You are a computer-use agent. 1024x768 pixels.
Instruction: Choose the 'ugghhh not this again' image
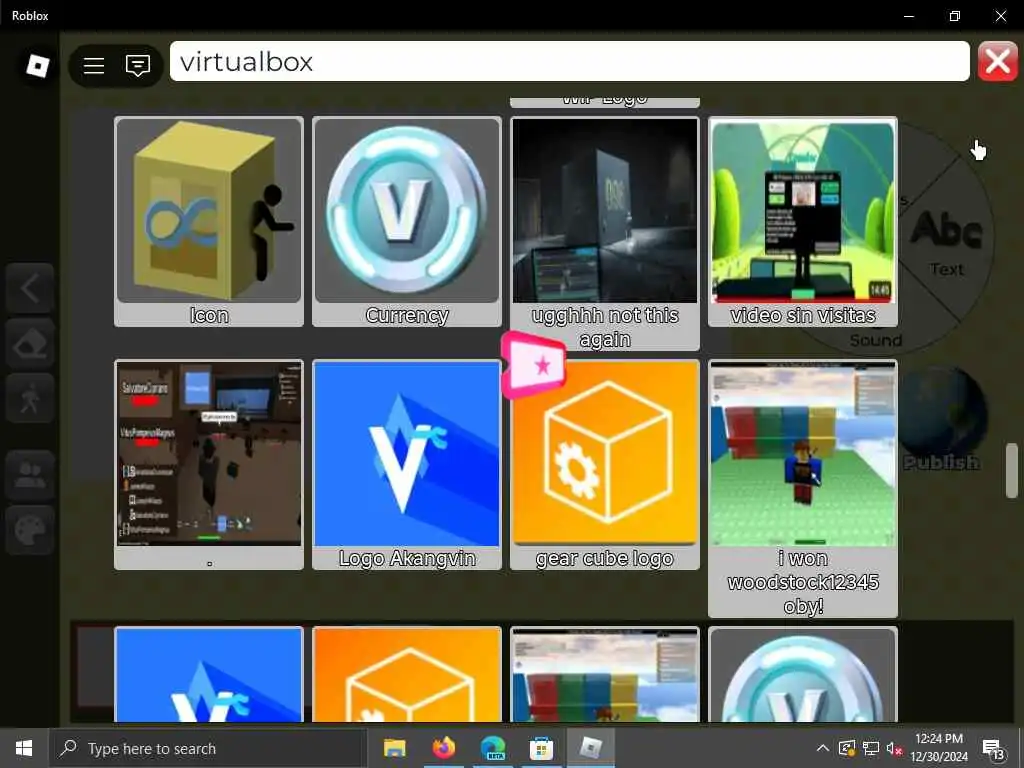[605, 210]
